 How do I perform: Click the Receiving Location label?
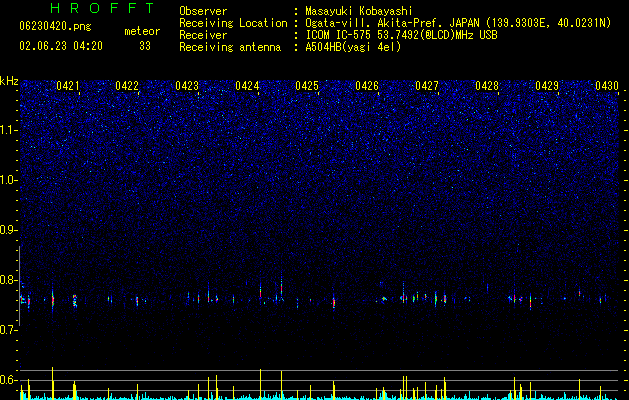tap(233, 23)
